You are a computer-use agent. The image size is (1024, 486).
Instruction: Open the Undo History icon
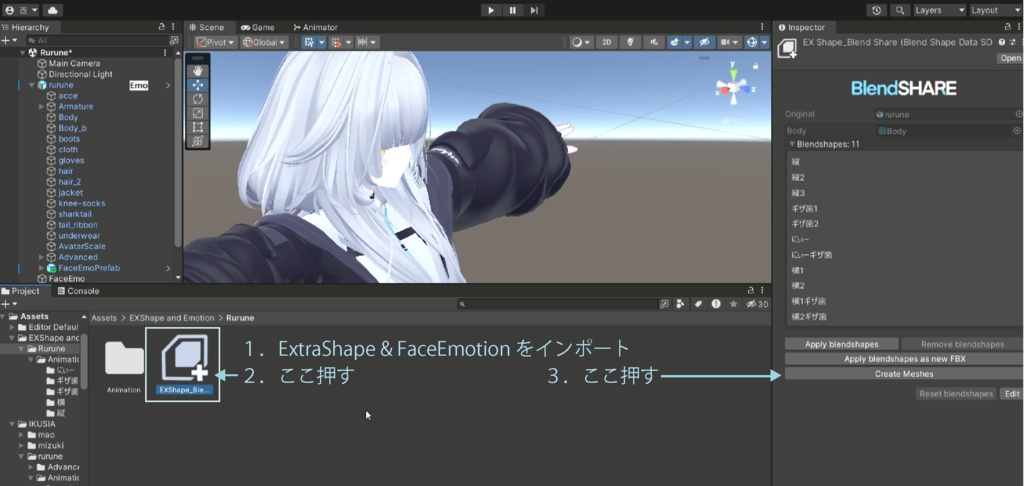tap(876, 10)
